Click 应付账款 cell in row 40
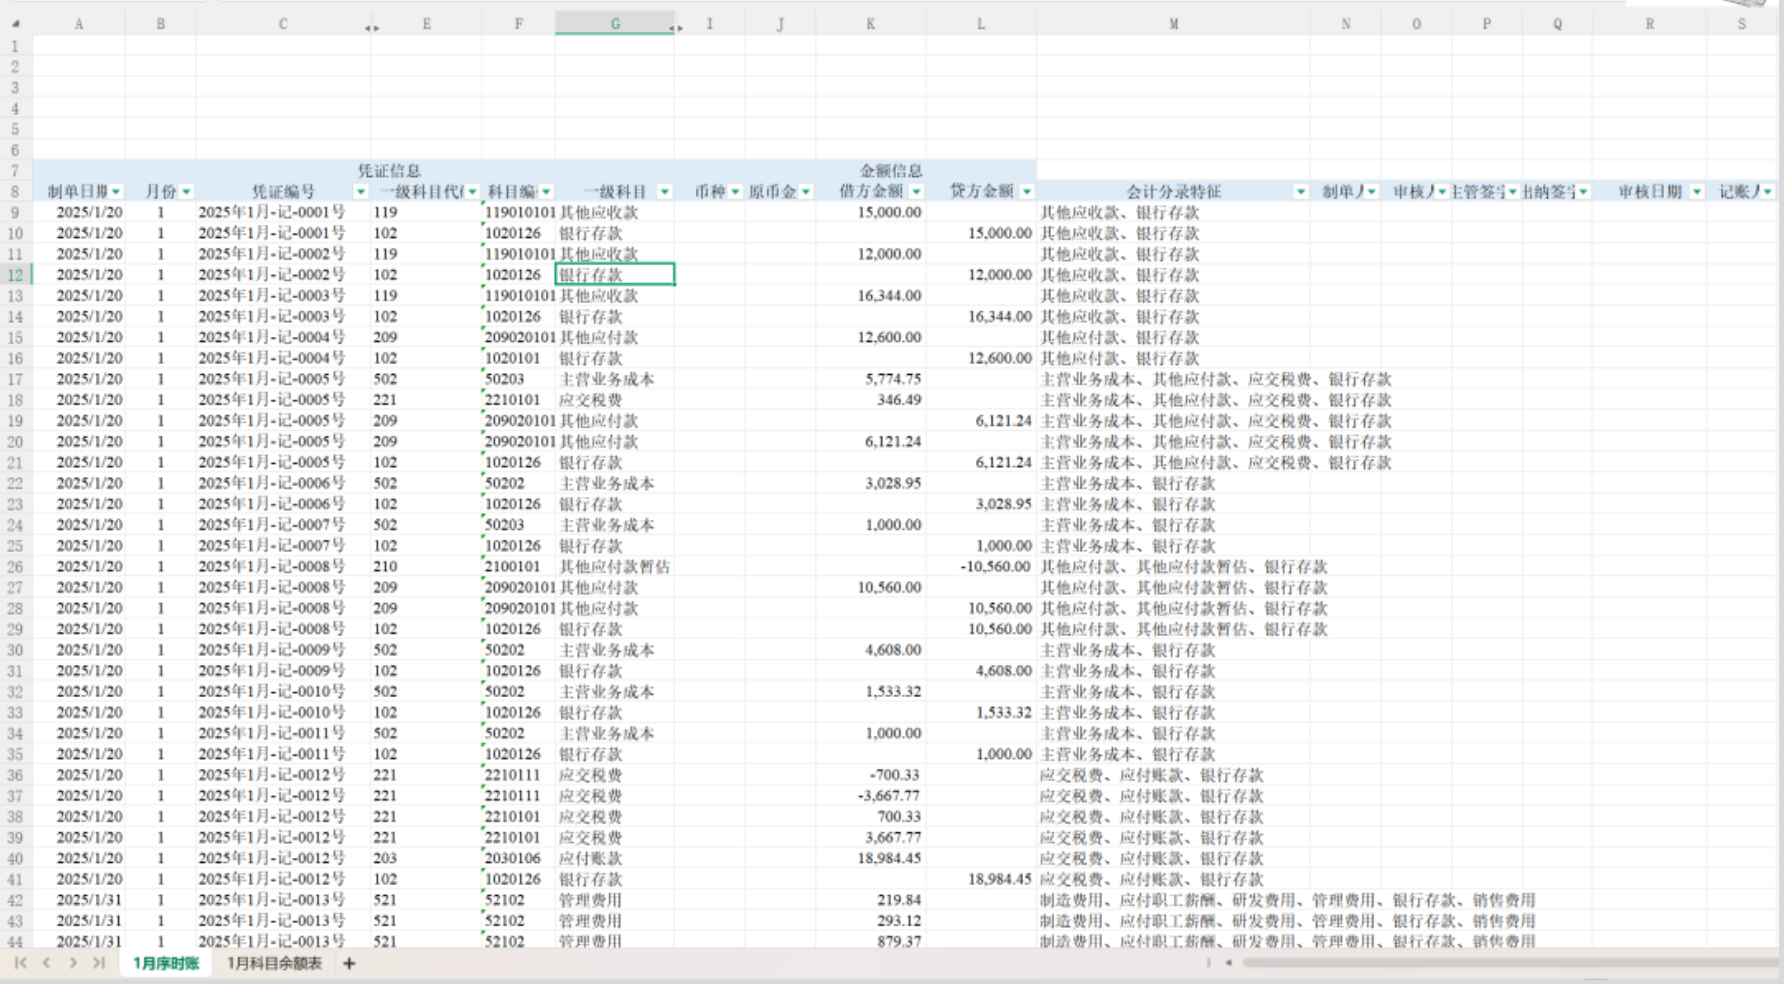Image resolution: width=1784 pixels, height=984 pixels. tap(615, 858)
